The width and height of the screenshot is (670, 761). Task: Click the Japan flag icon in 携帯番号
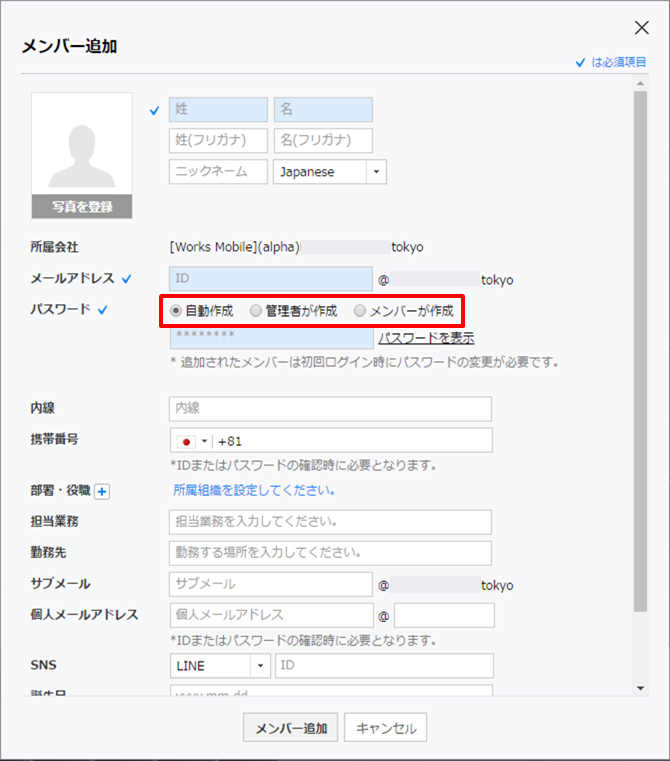pos(185,441)
